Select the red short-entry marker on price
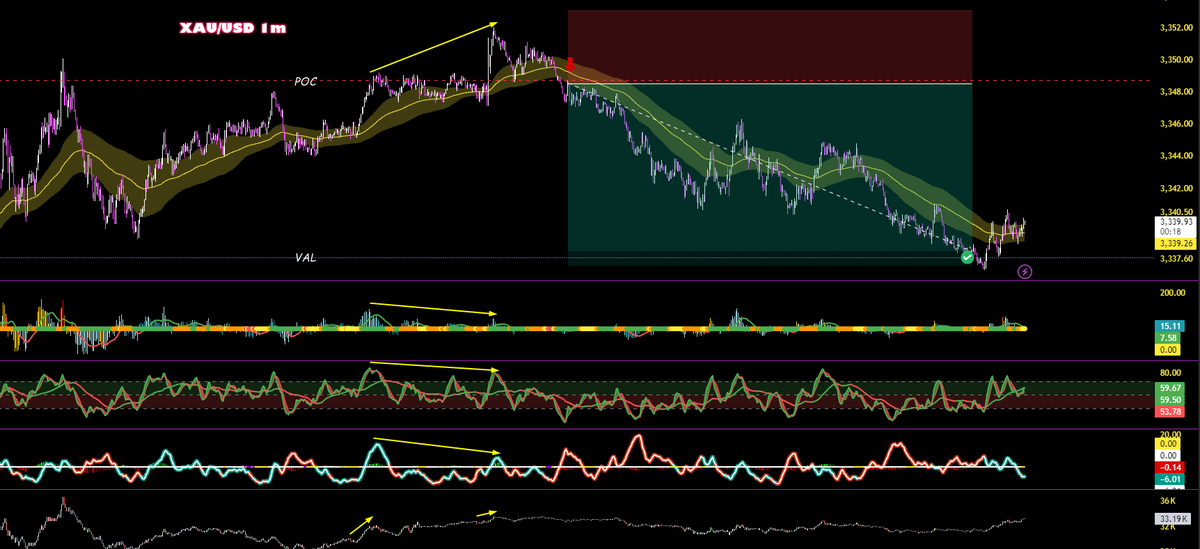The width and height of the screenshot is (1200, 549). (570, 65)
